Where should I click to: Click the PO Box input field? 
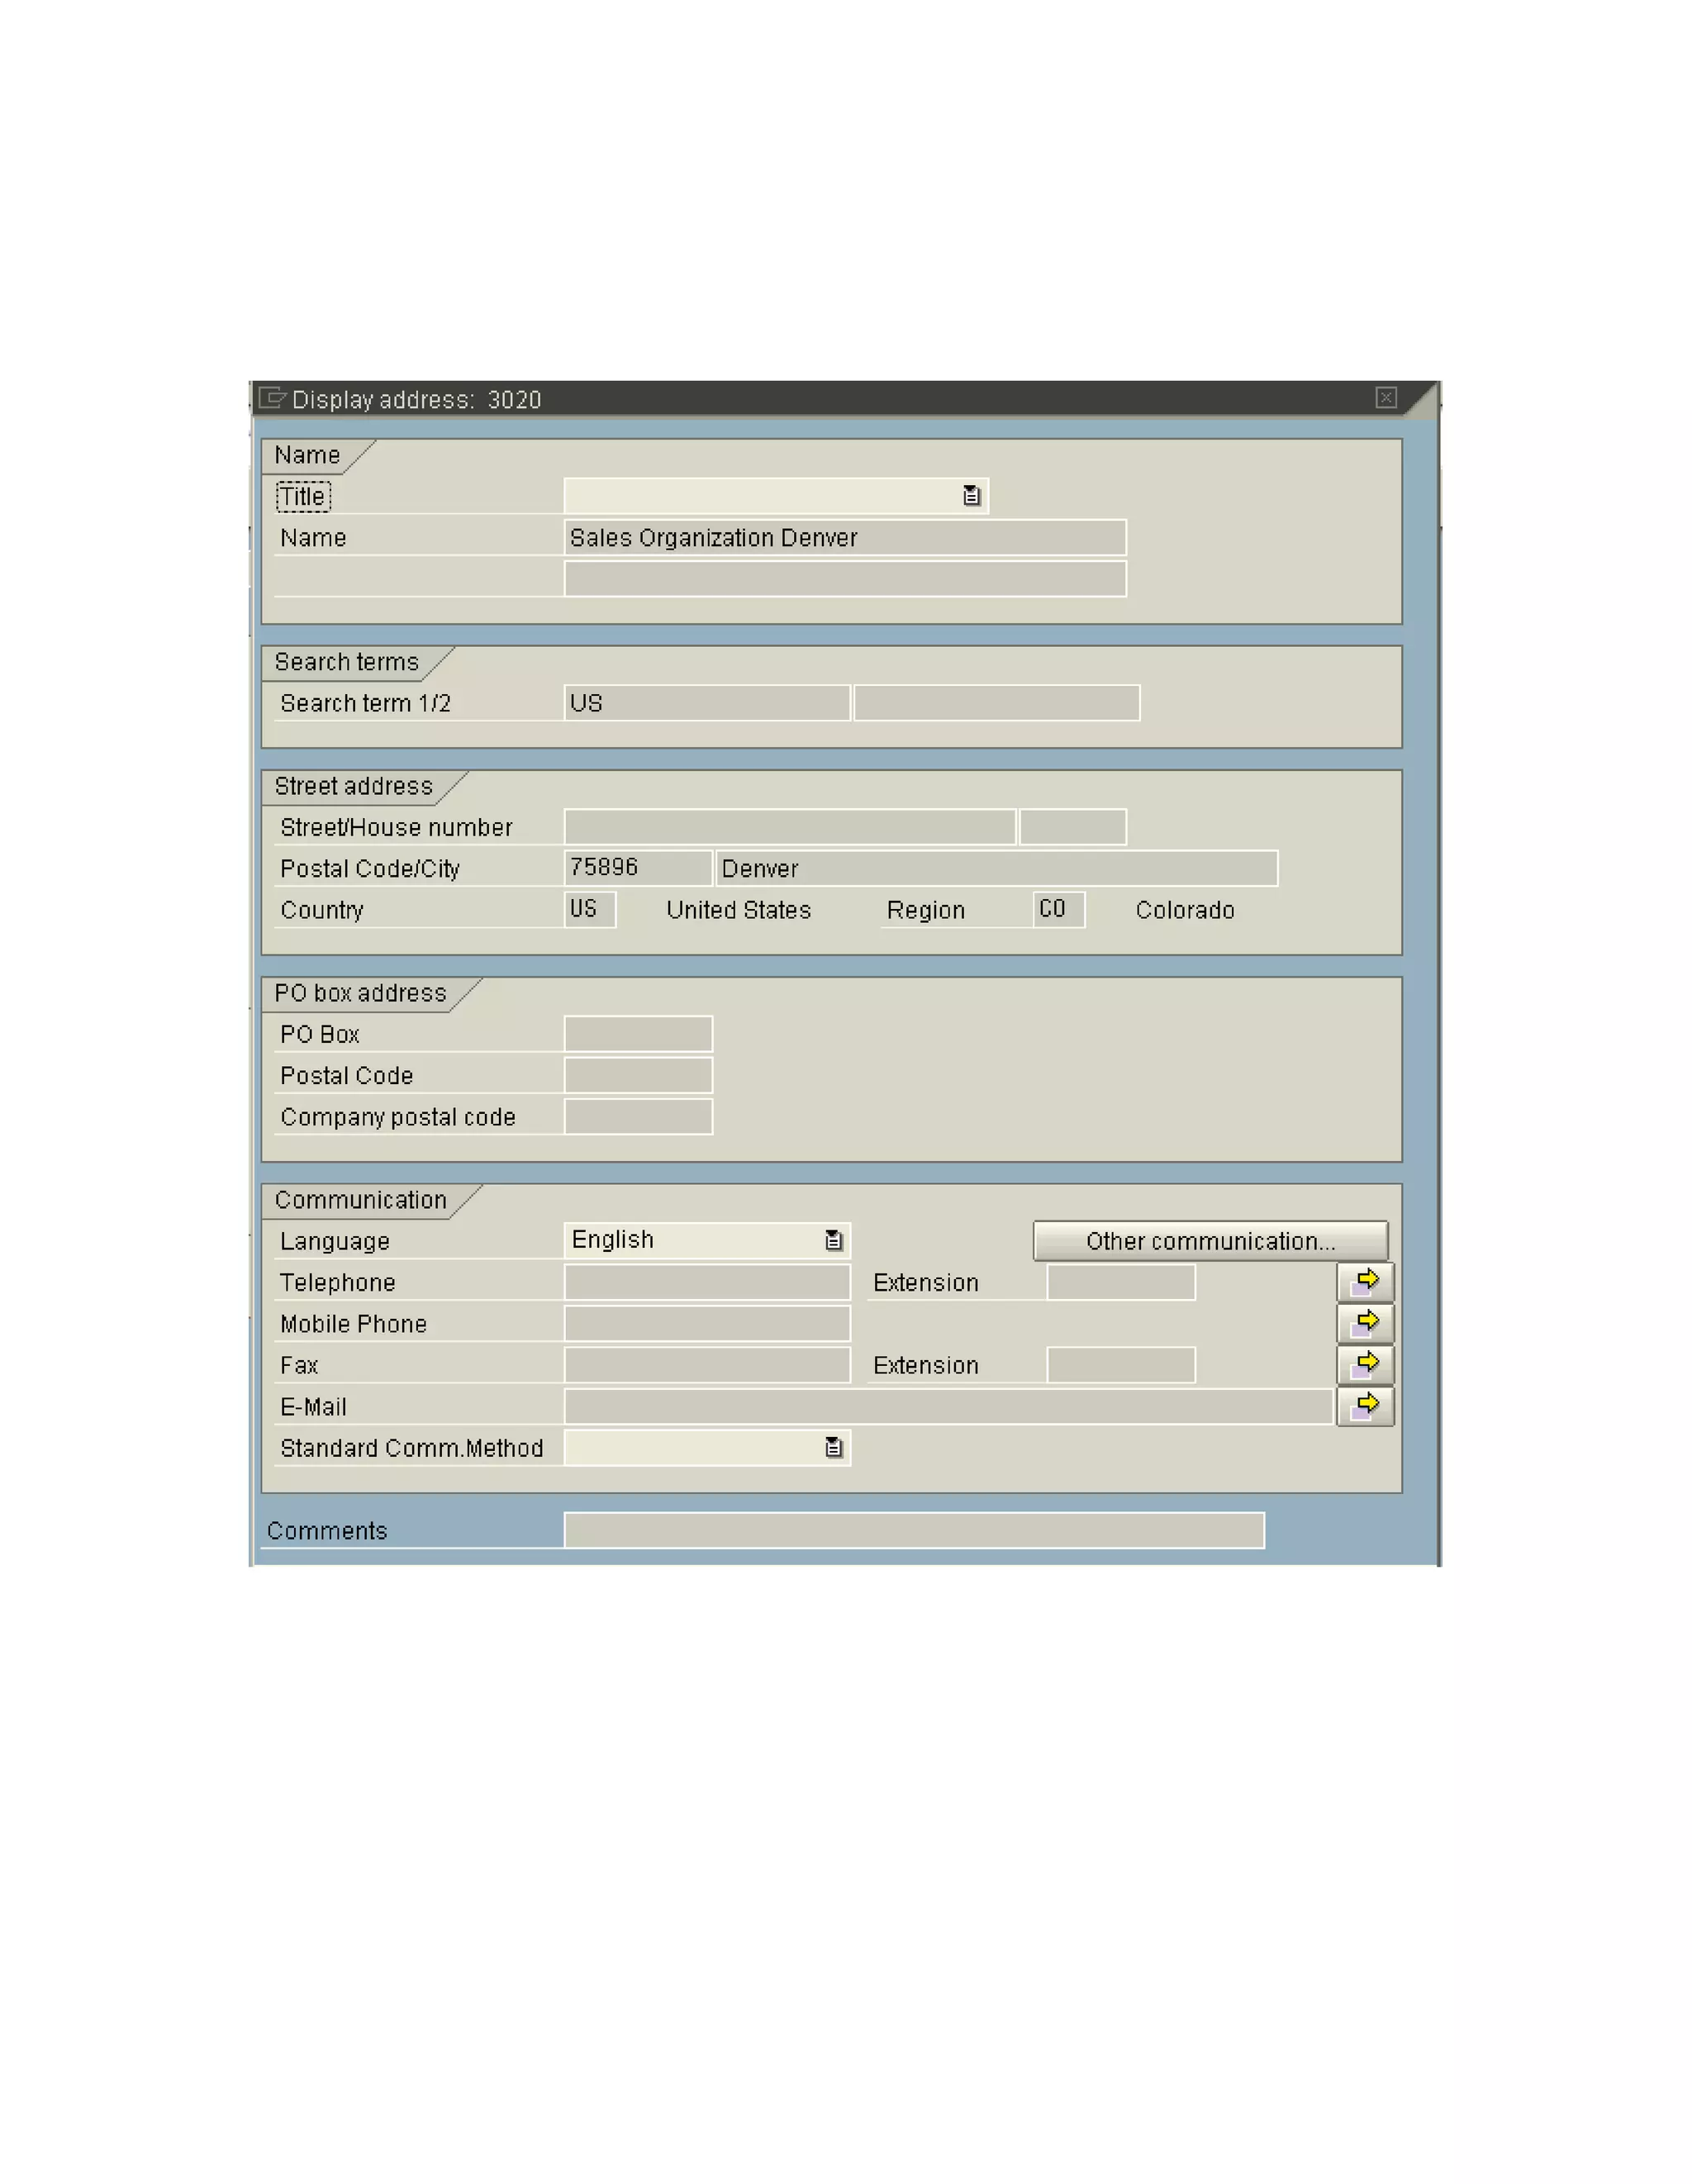(637, 1034)
